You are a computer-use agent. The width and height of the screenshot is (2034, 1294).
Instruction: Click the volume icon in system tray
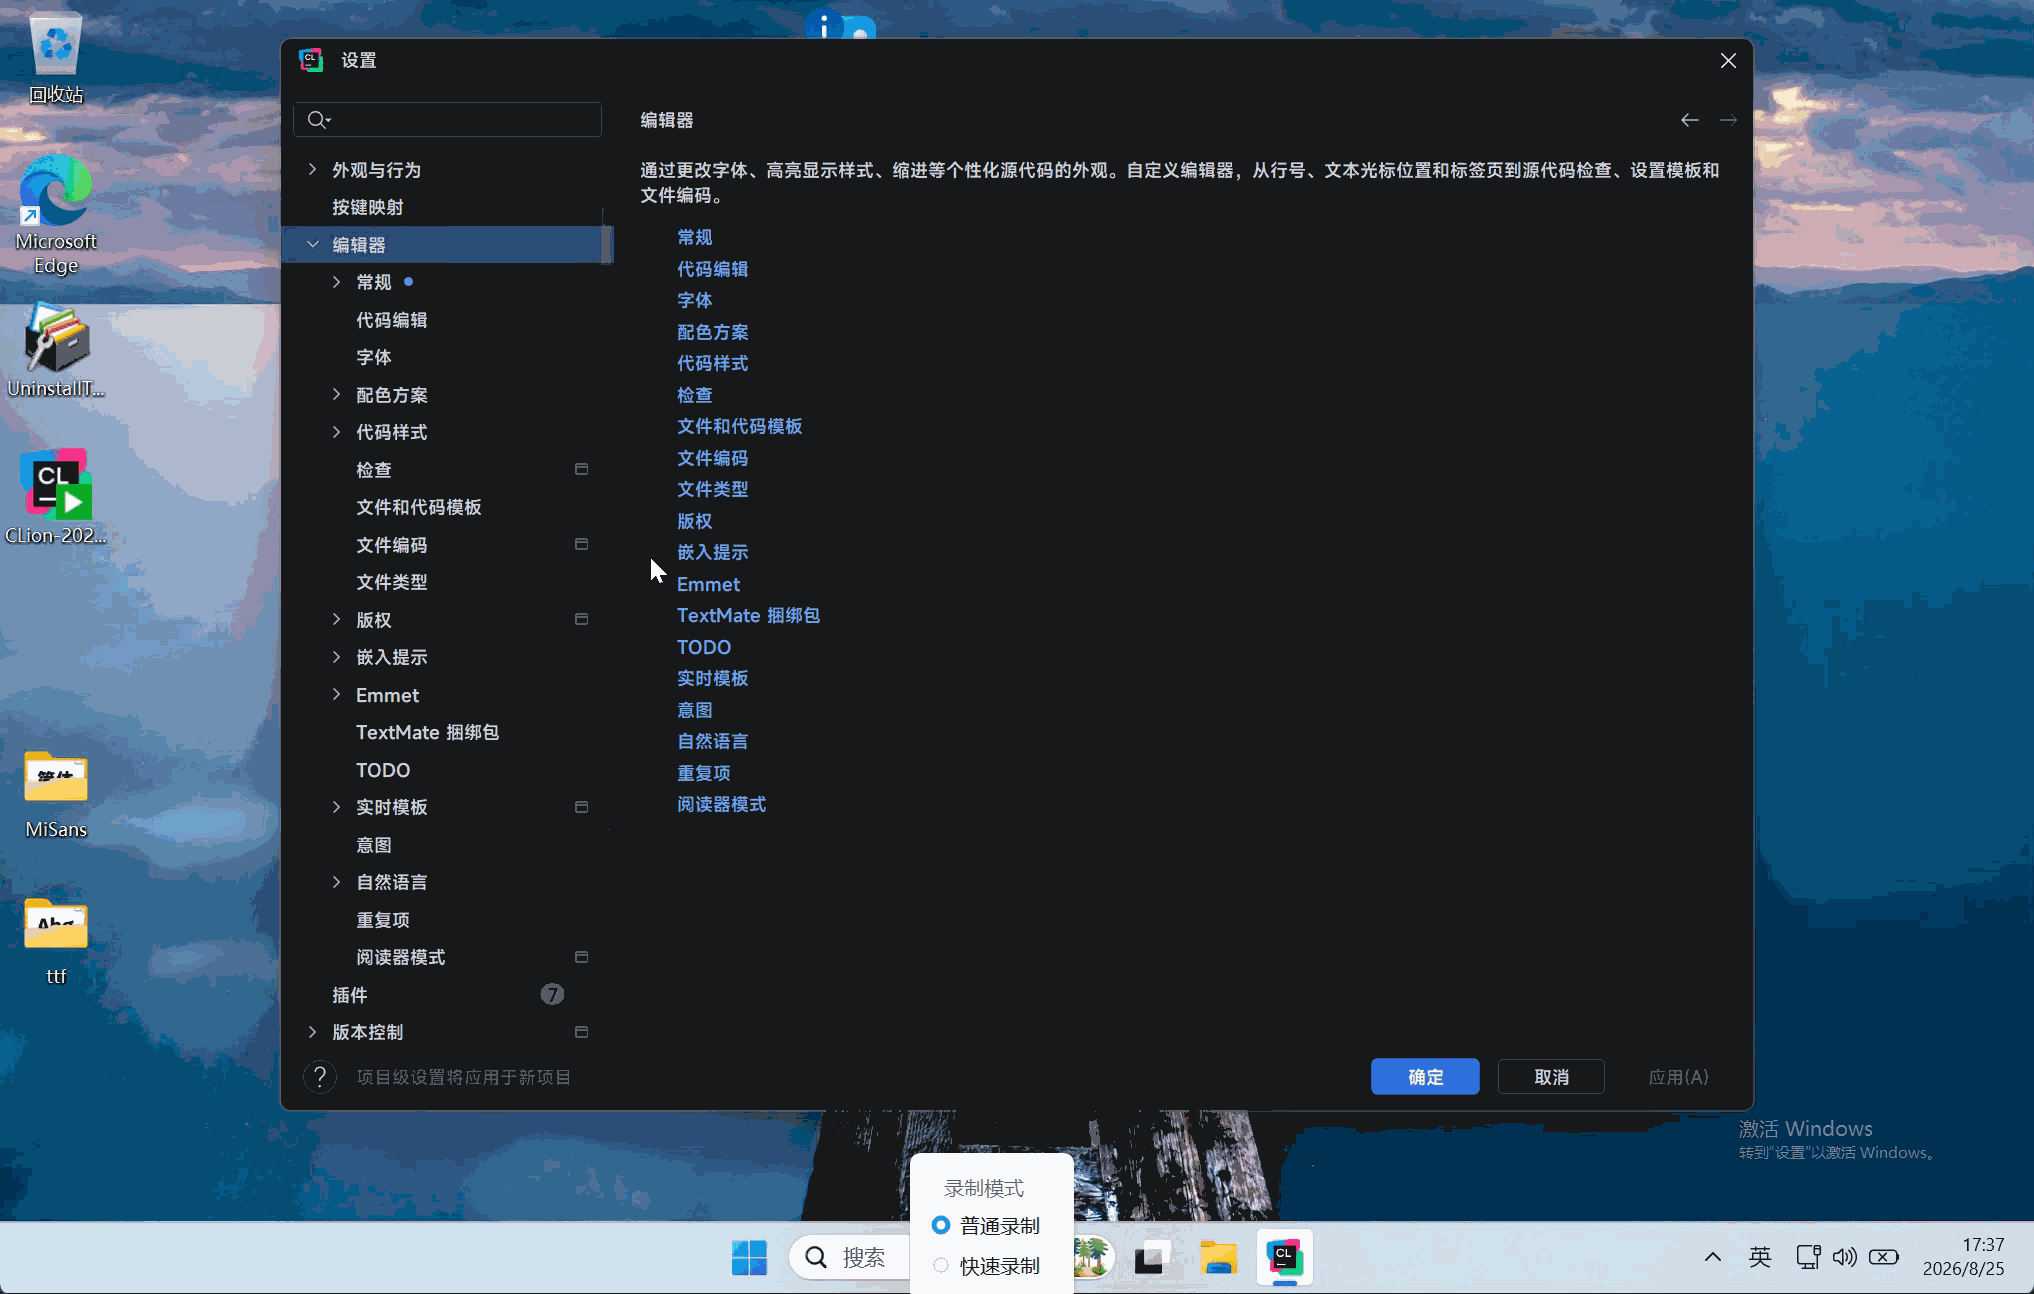point(1844,1257)
